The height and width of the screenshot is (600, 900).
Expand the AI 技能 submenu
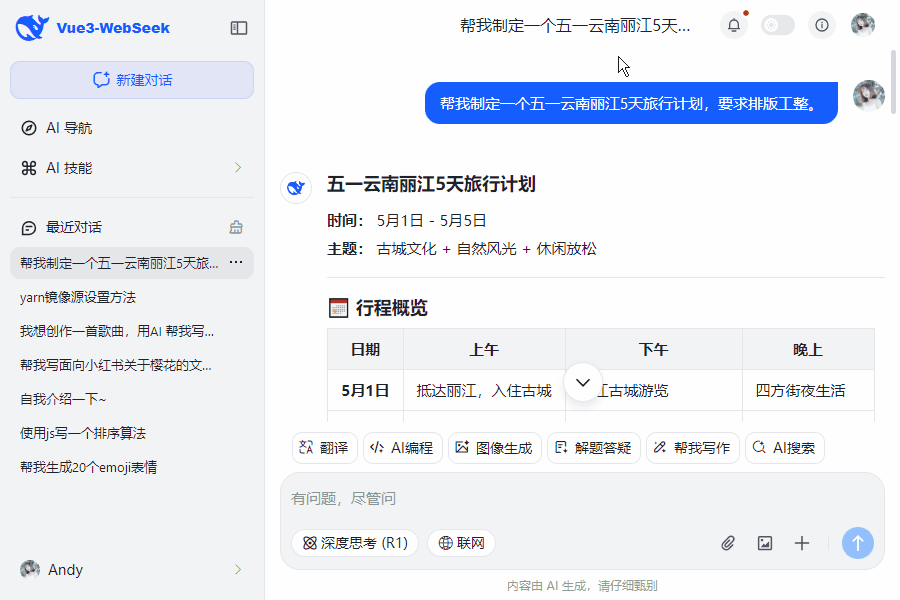(x=238, y=168)
